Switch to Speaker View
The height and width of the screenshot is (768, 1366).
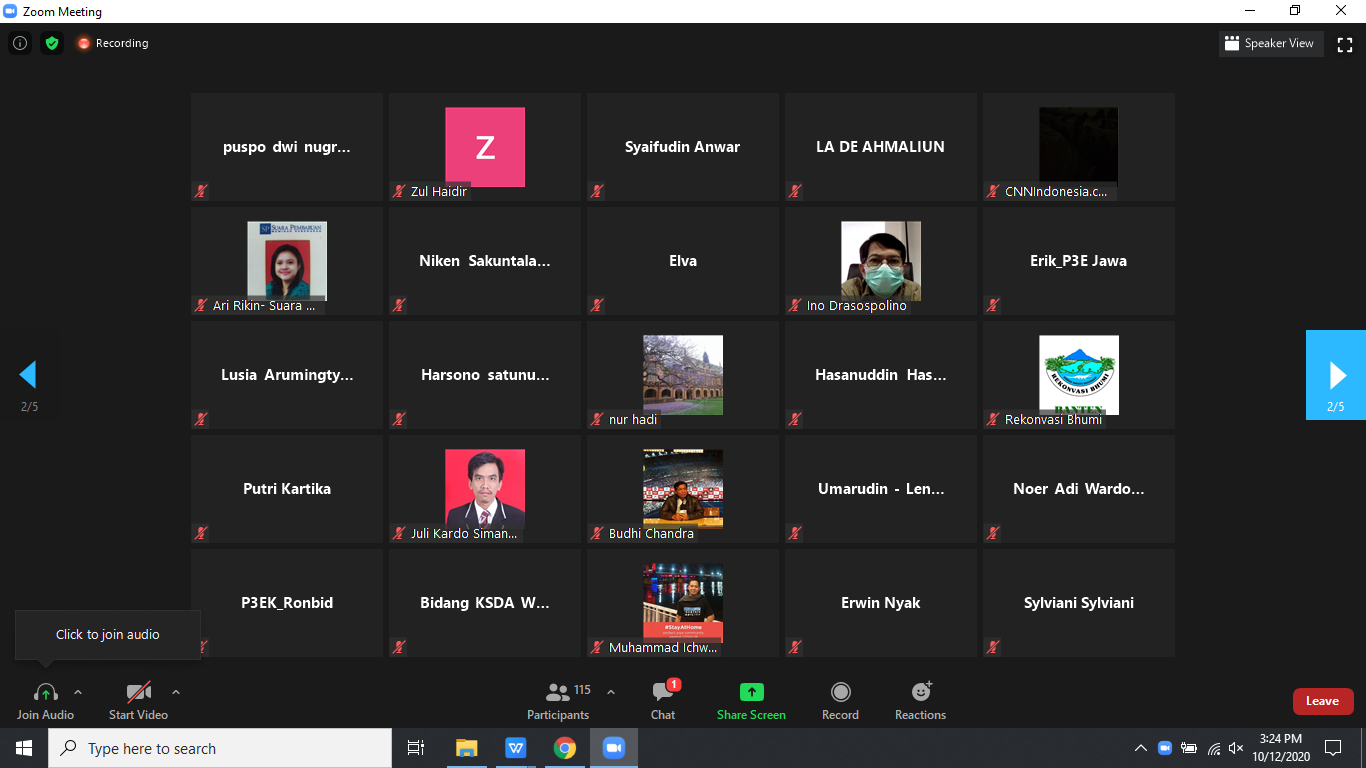1270,44
